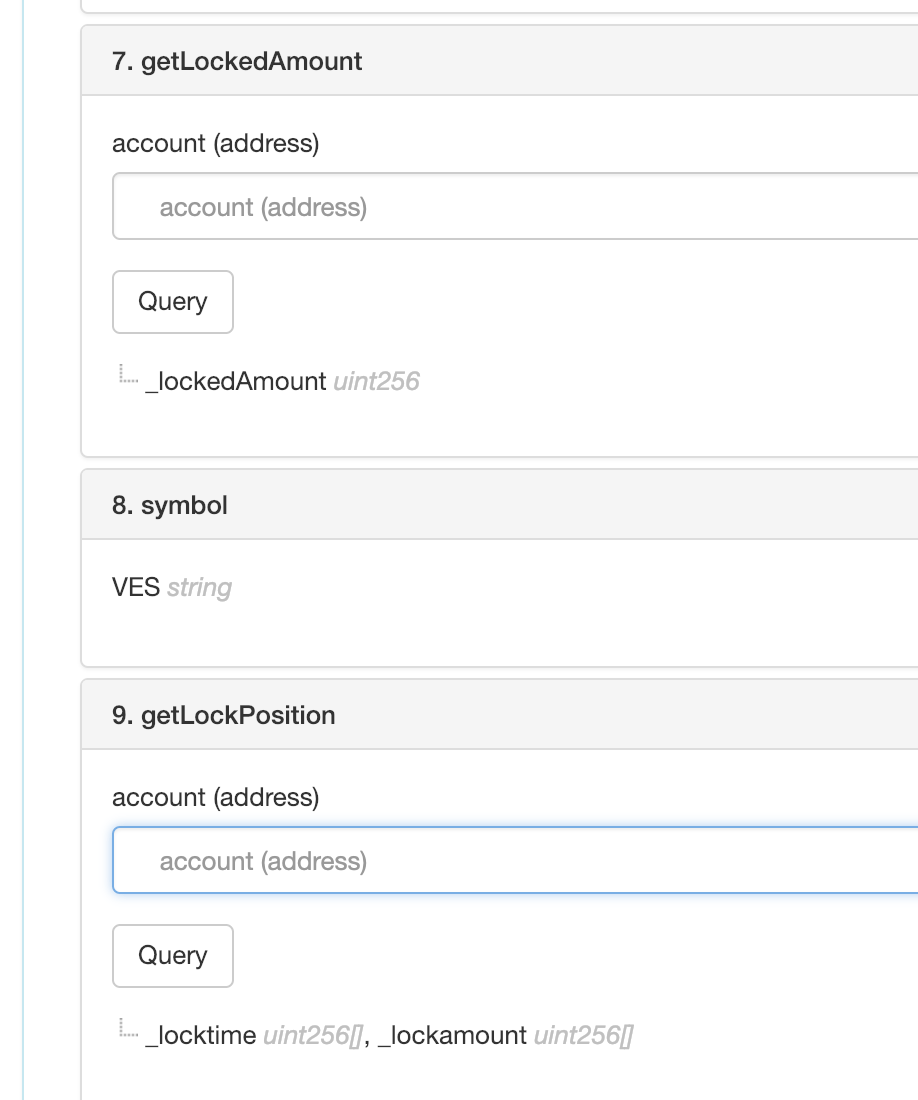Image resolution: width=918 pixels, height=1100 pixels.
Task: Click uint256 type next to _lockedAmount
Action: pos(376,381)
